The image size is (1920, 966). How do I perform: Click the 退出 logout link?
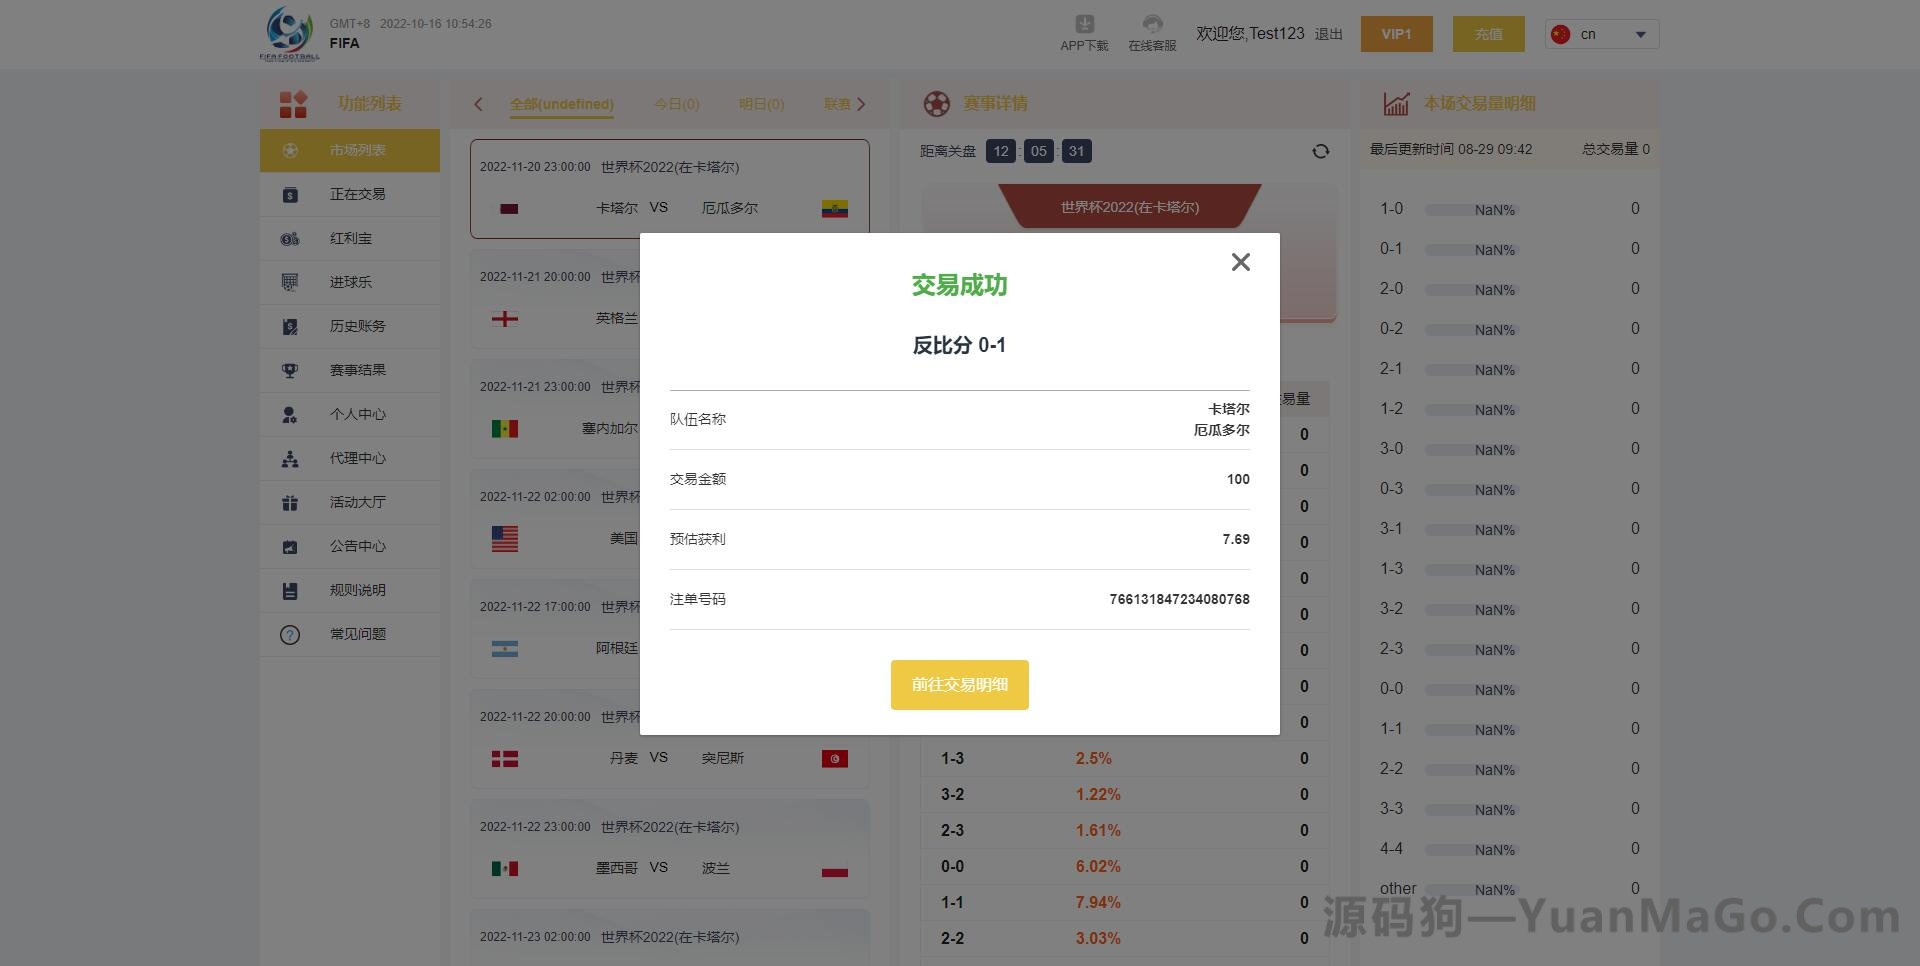[1327, 33]
